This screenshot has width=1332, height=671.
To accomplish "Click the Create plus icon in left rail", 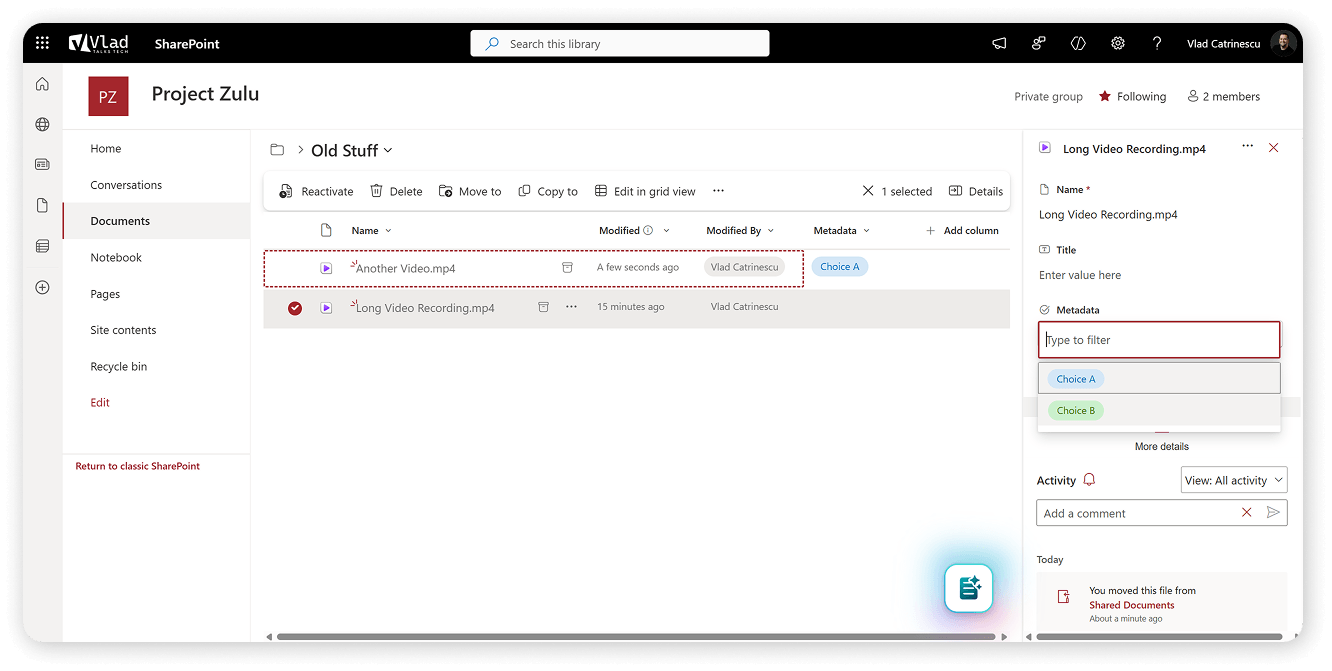I will [x=42, y=287].
